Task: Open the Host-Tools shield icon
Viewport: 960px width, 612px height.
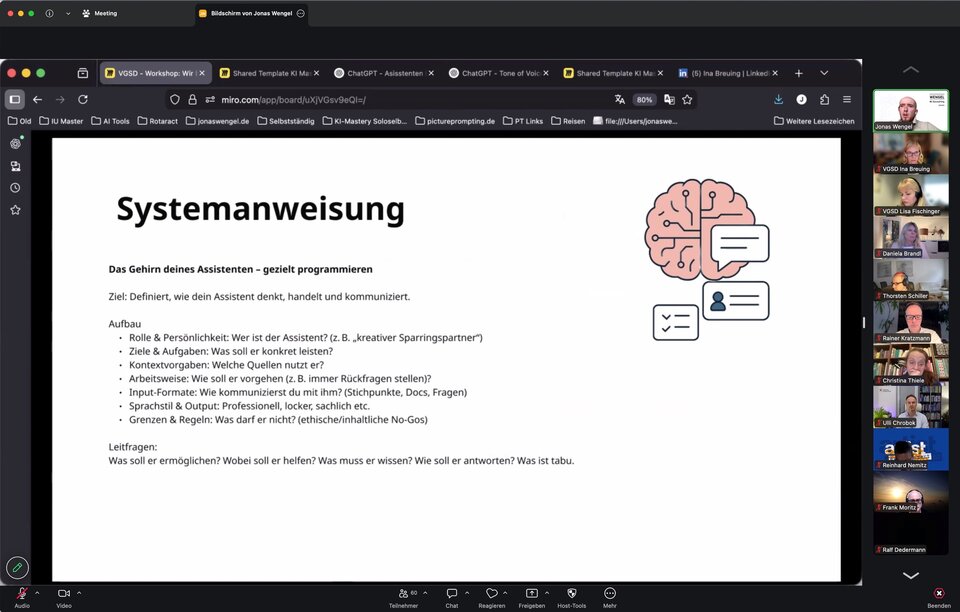Action: 572,594
